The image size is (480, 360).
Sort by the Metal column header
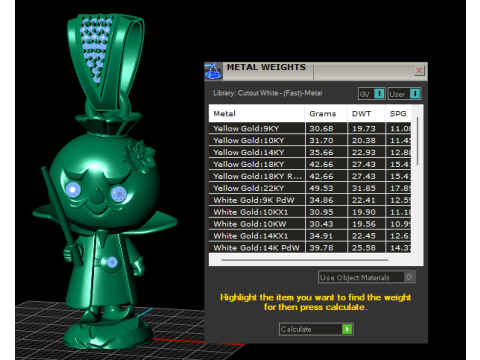point(256,114)
